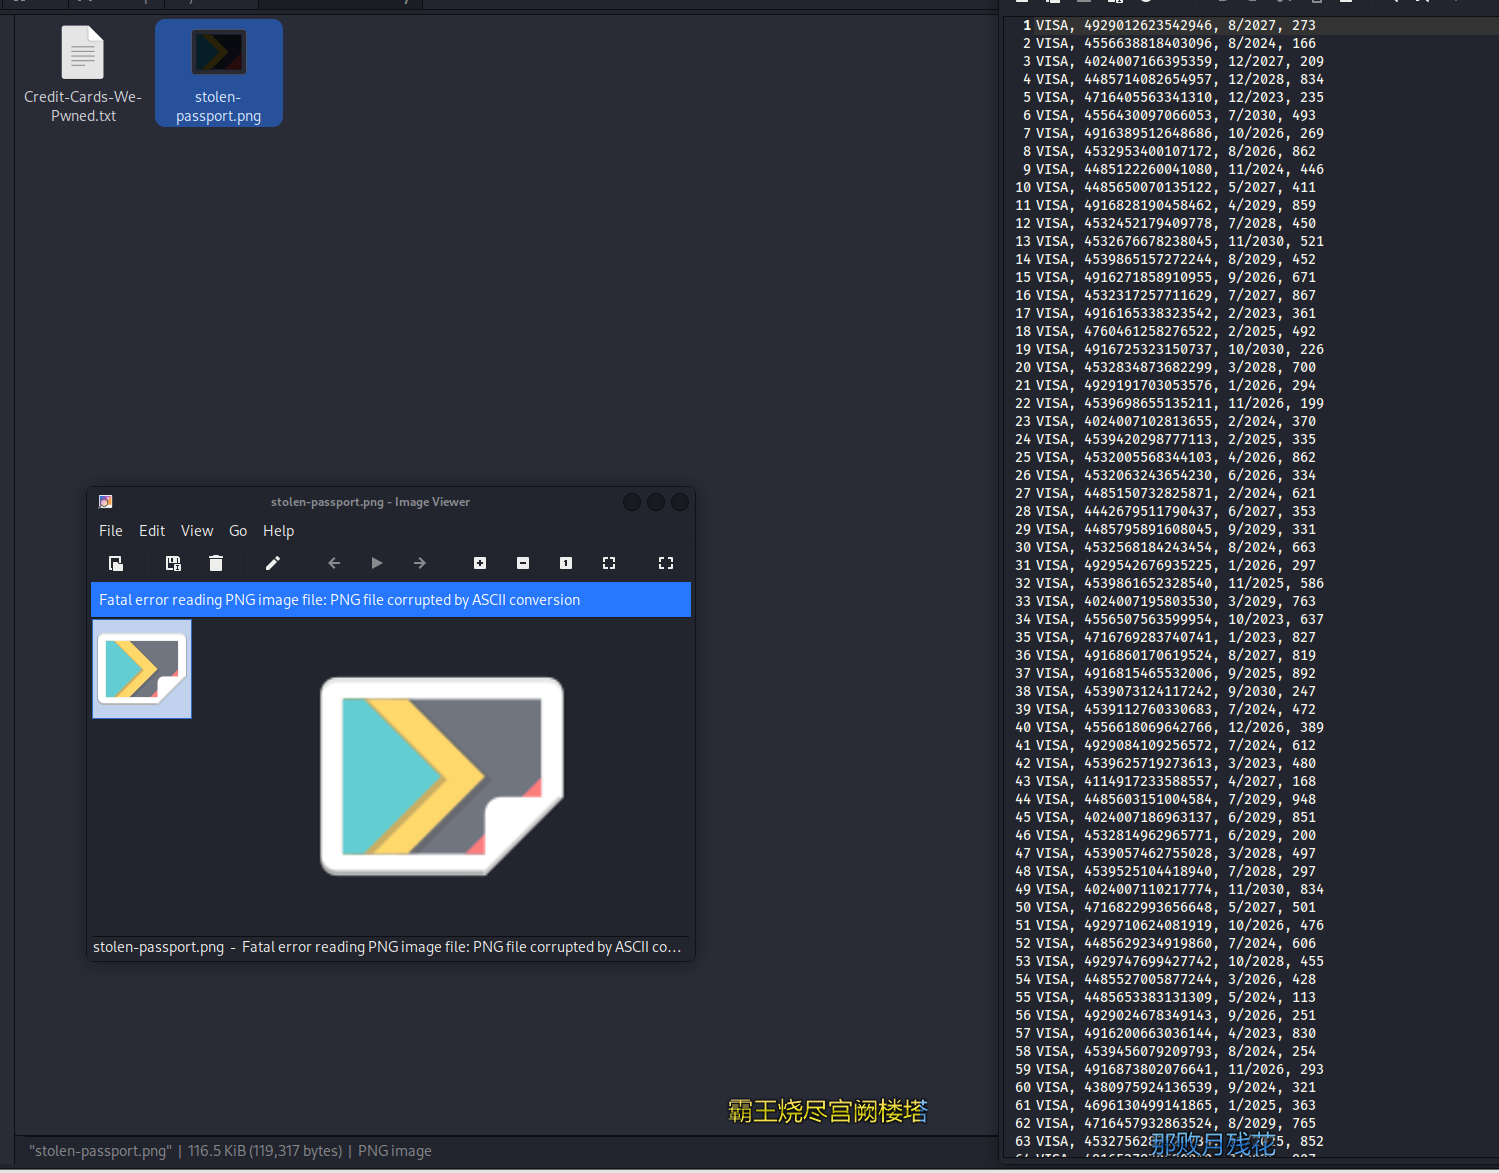Click the Save copy toolbar icon

click(173, 564)
